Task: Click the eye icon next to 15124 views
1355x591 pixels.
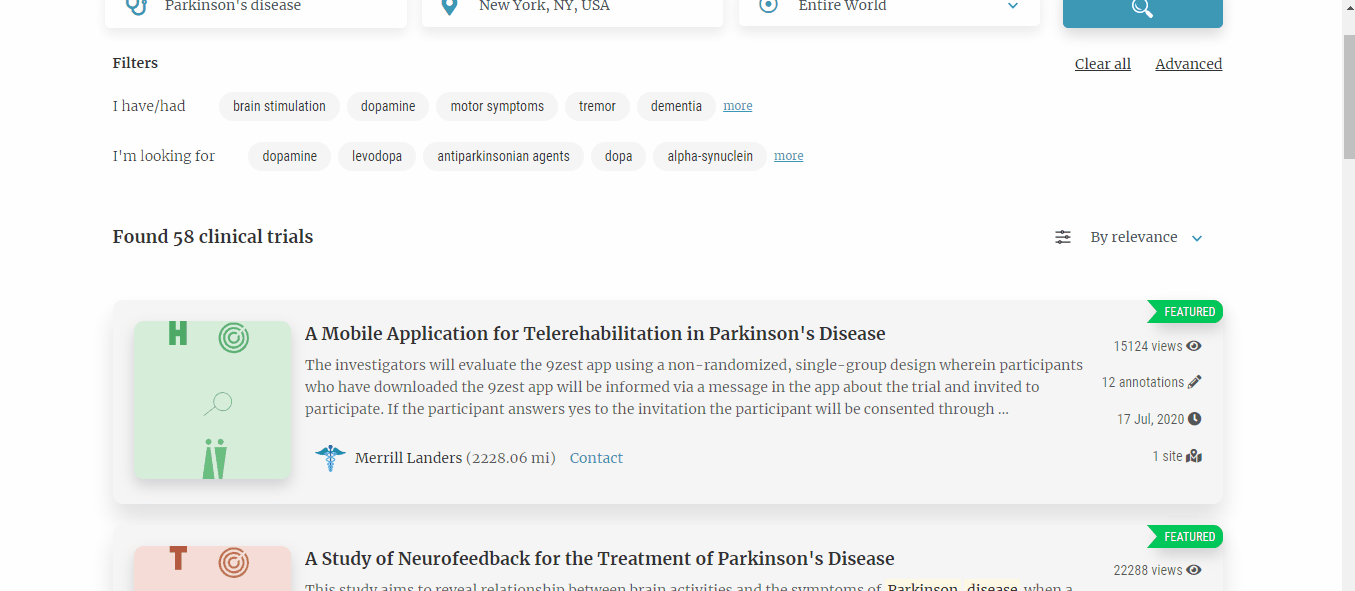Action: click(x=1193, y=345)
